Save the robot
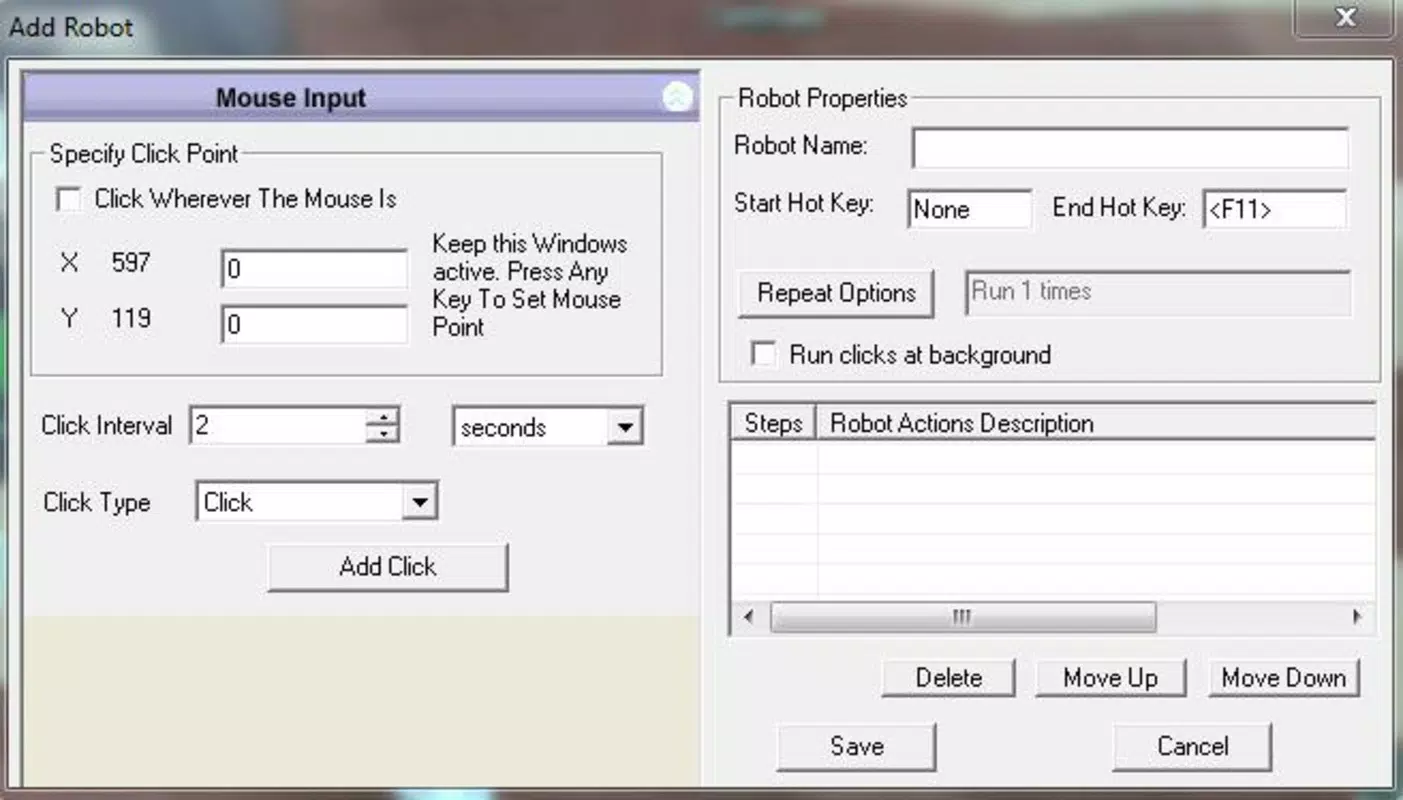Screen dimensions: 1403x800 856,747
